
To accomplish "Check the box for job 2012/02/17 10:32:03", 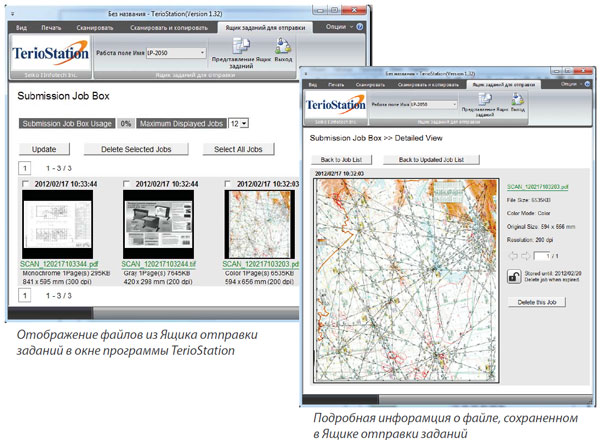I will 226,184.
